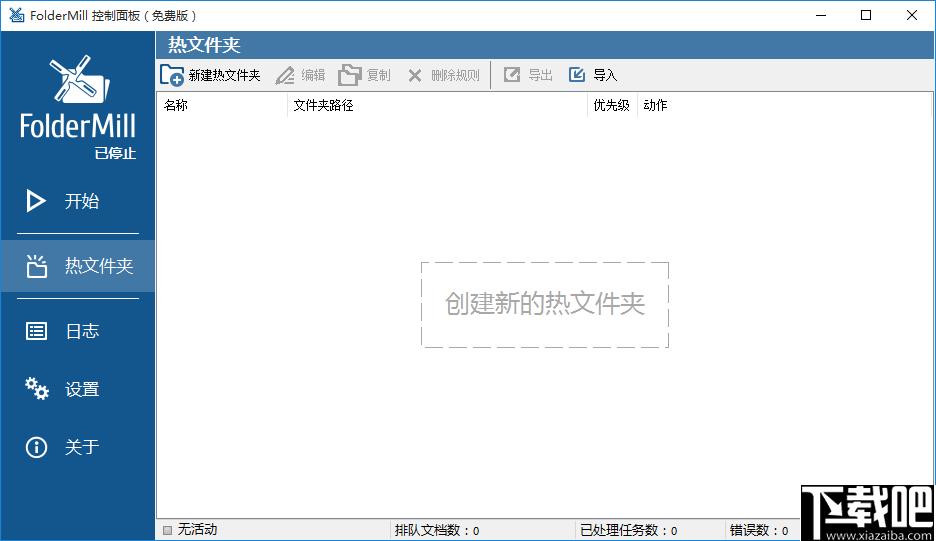Click the 导出 toolbar button label

540,75
